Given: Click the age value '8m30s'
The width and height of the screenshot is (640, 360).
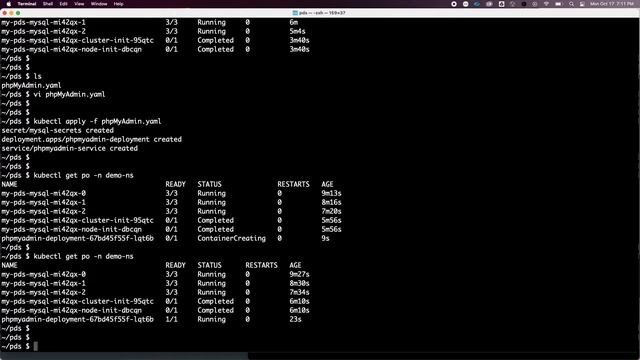Looking at the screenshot, I should coord(299,283).
